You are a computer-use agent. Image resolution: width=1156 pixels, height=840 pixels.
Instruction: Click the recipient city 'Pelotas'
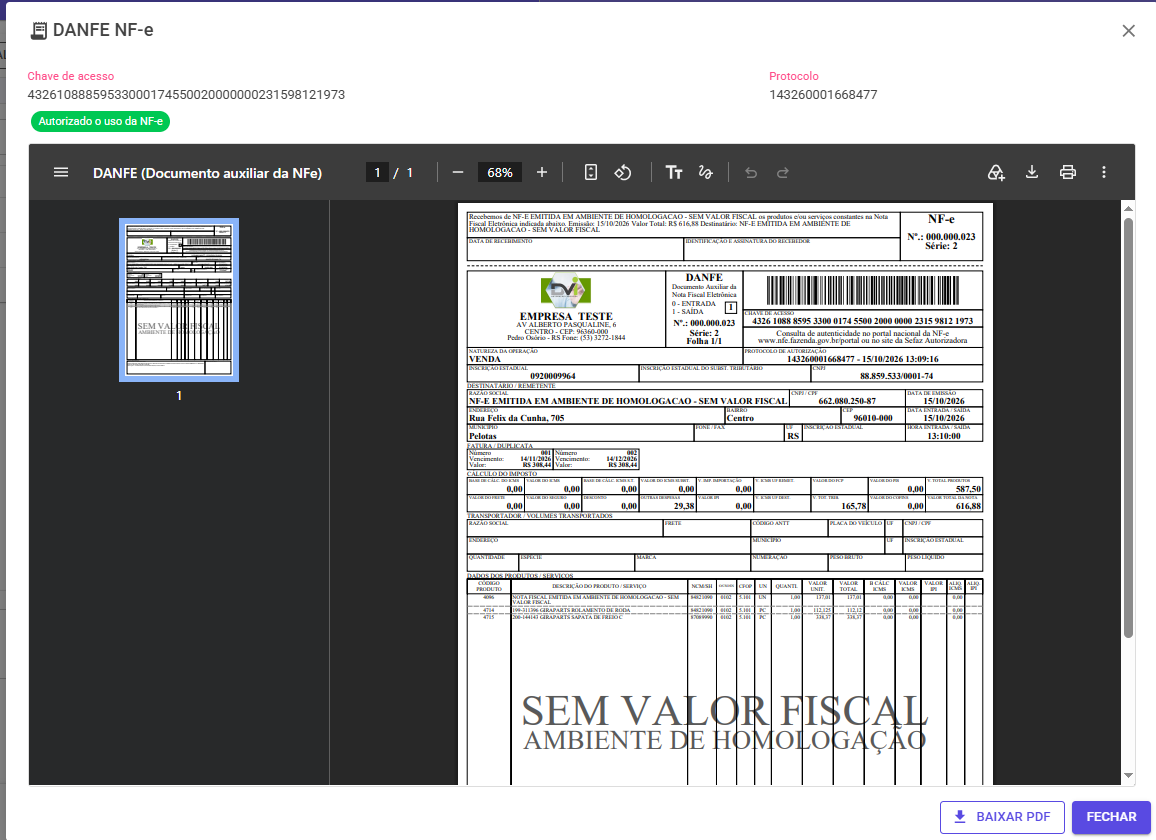point(483,436)
